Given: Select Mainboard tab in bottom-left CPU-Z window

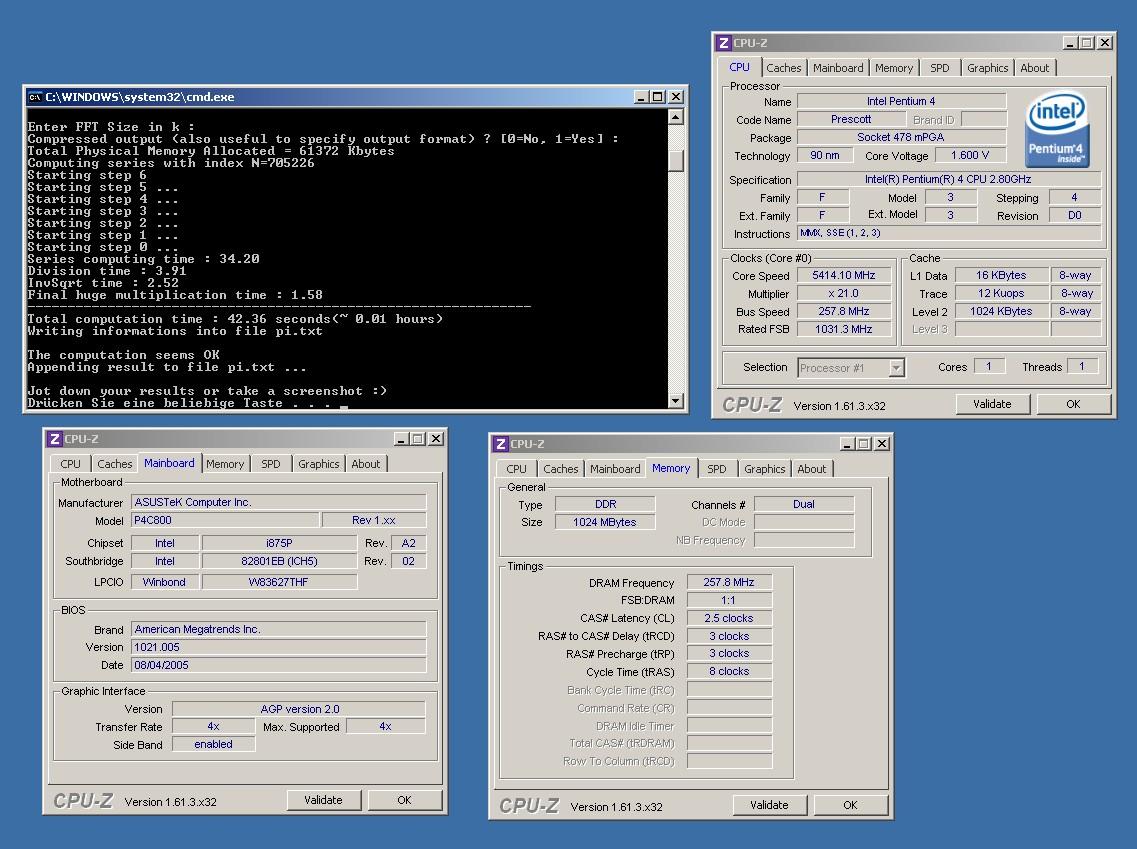Looking at the screenshot, I should click(x=169, y=463).
